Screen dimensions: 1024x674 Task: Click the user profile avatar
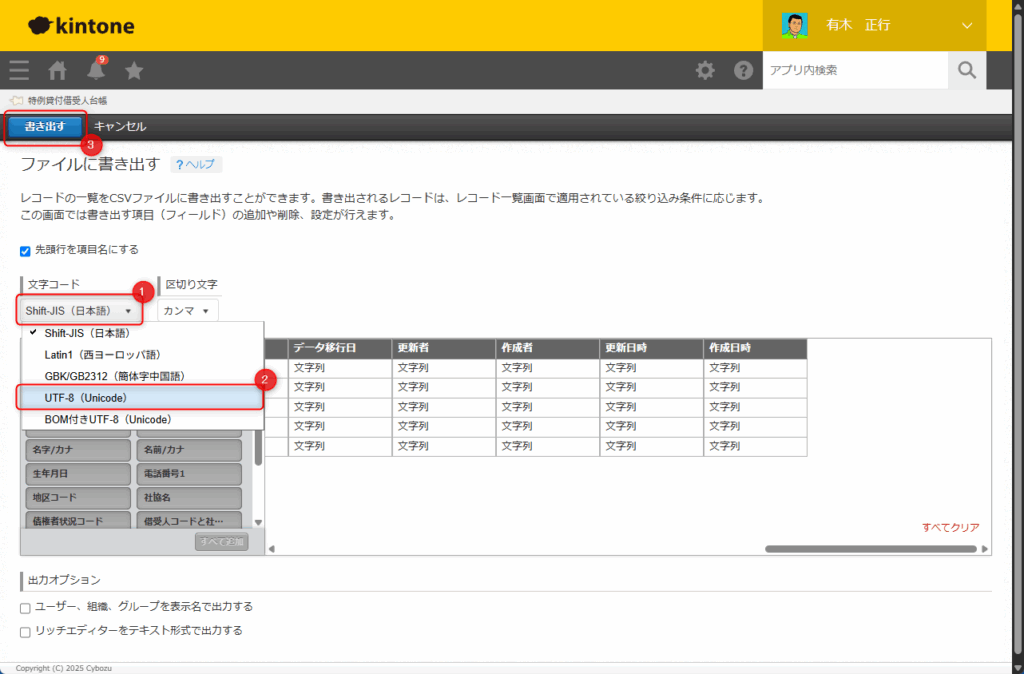[x=795, y=25]
